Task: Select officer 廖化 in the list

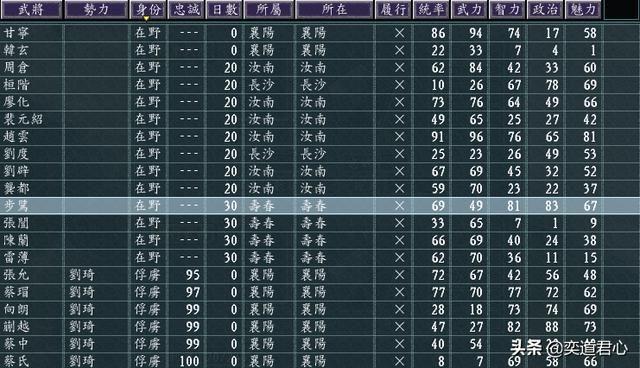Action: [16, 102]
